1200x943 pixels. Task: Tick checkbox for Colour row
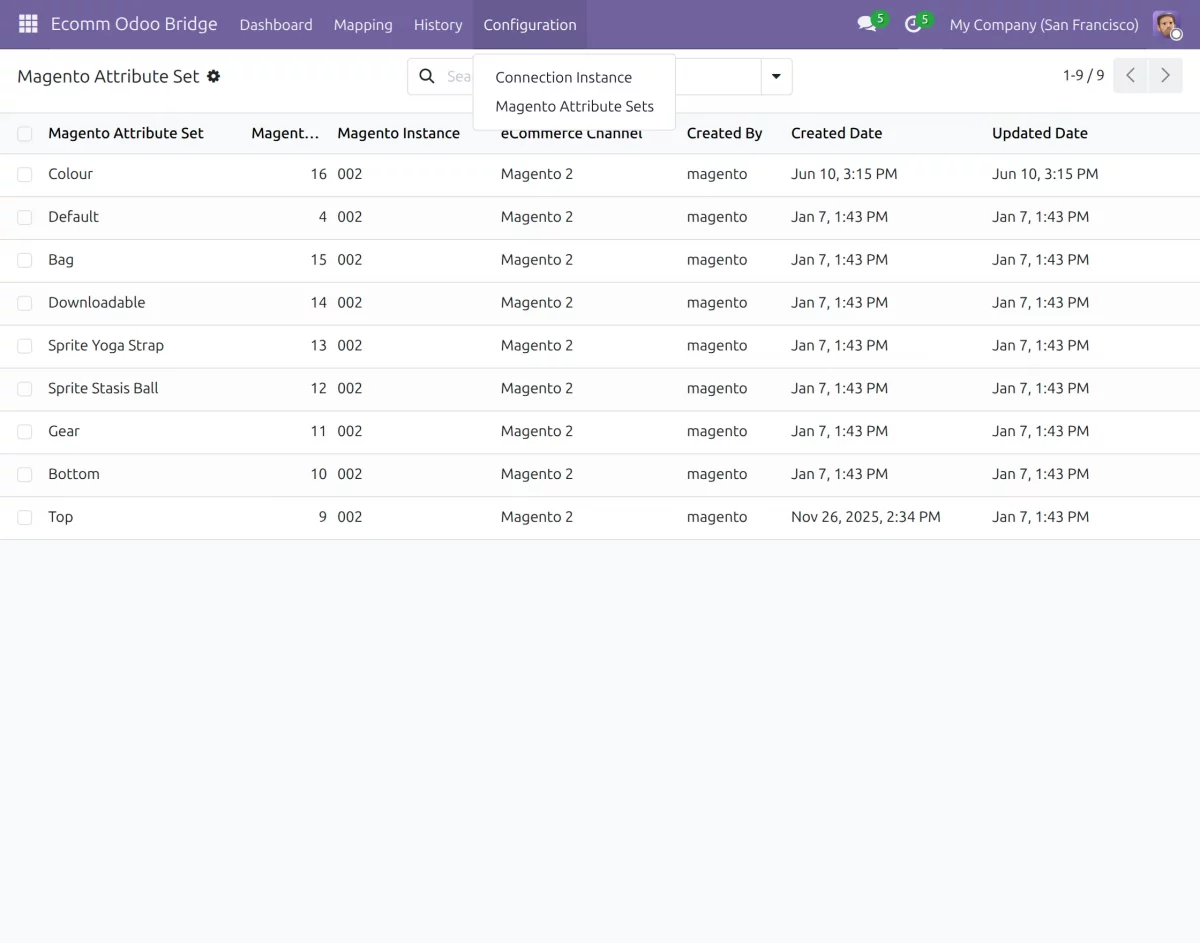click(x=25, y=175)
